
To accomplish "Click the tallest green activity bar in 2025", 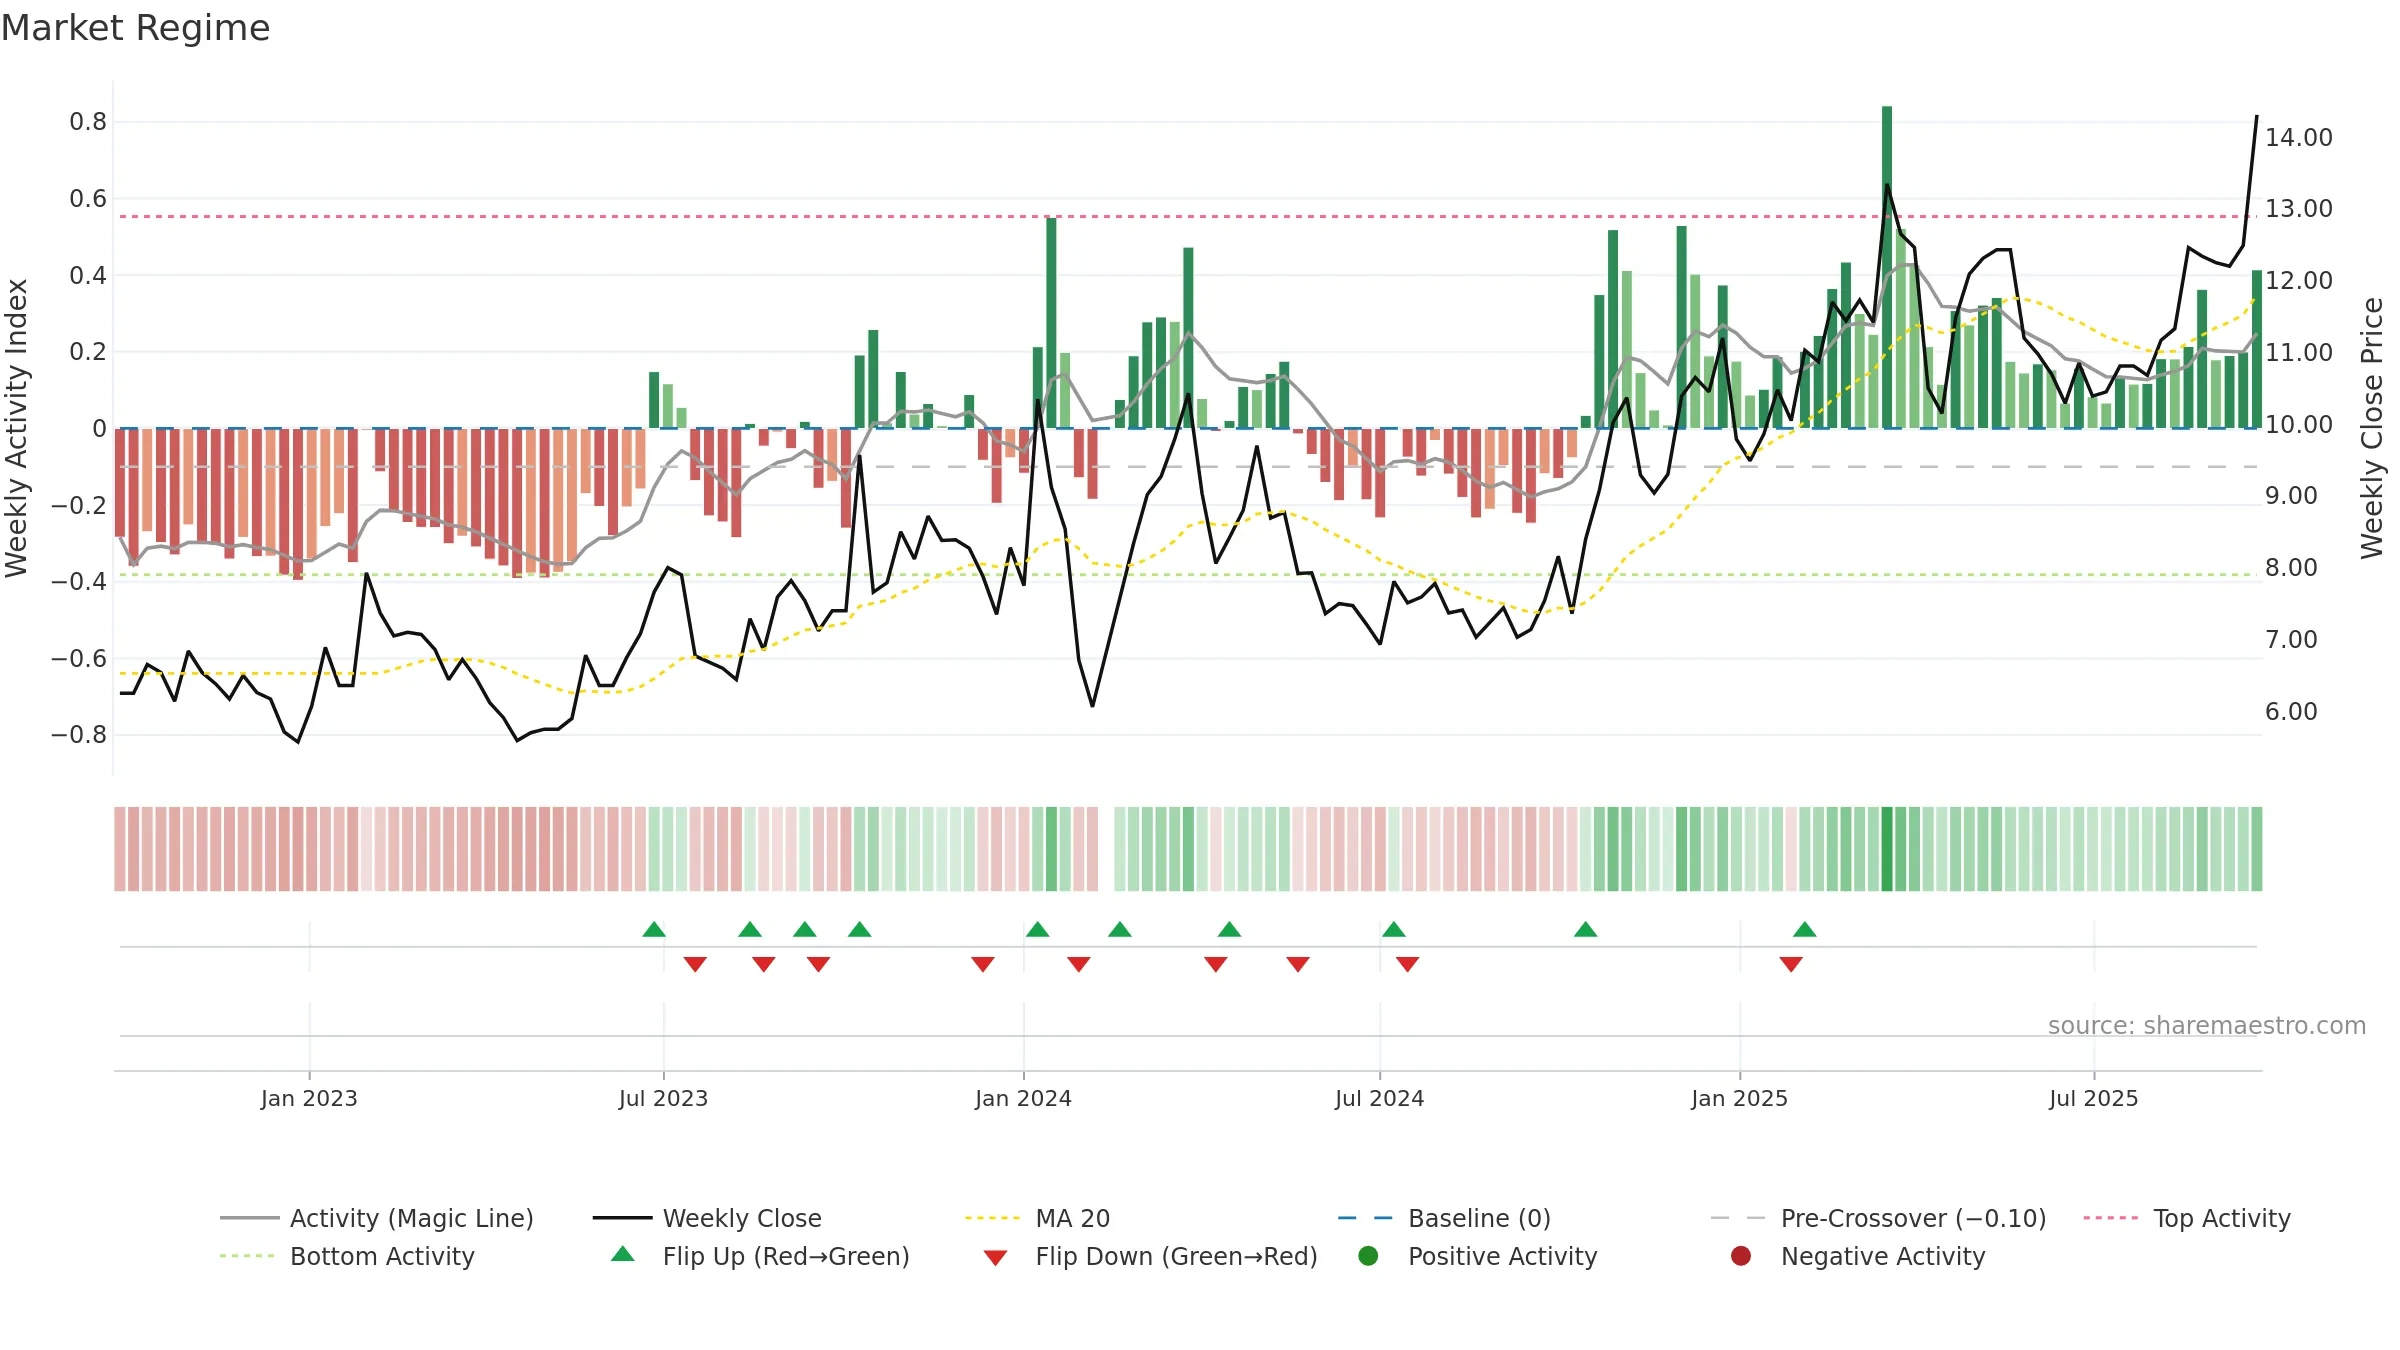I will click(x=1887, y=267).
